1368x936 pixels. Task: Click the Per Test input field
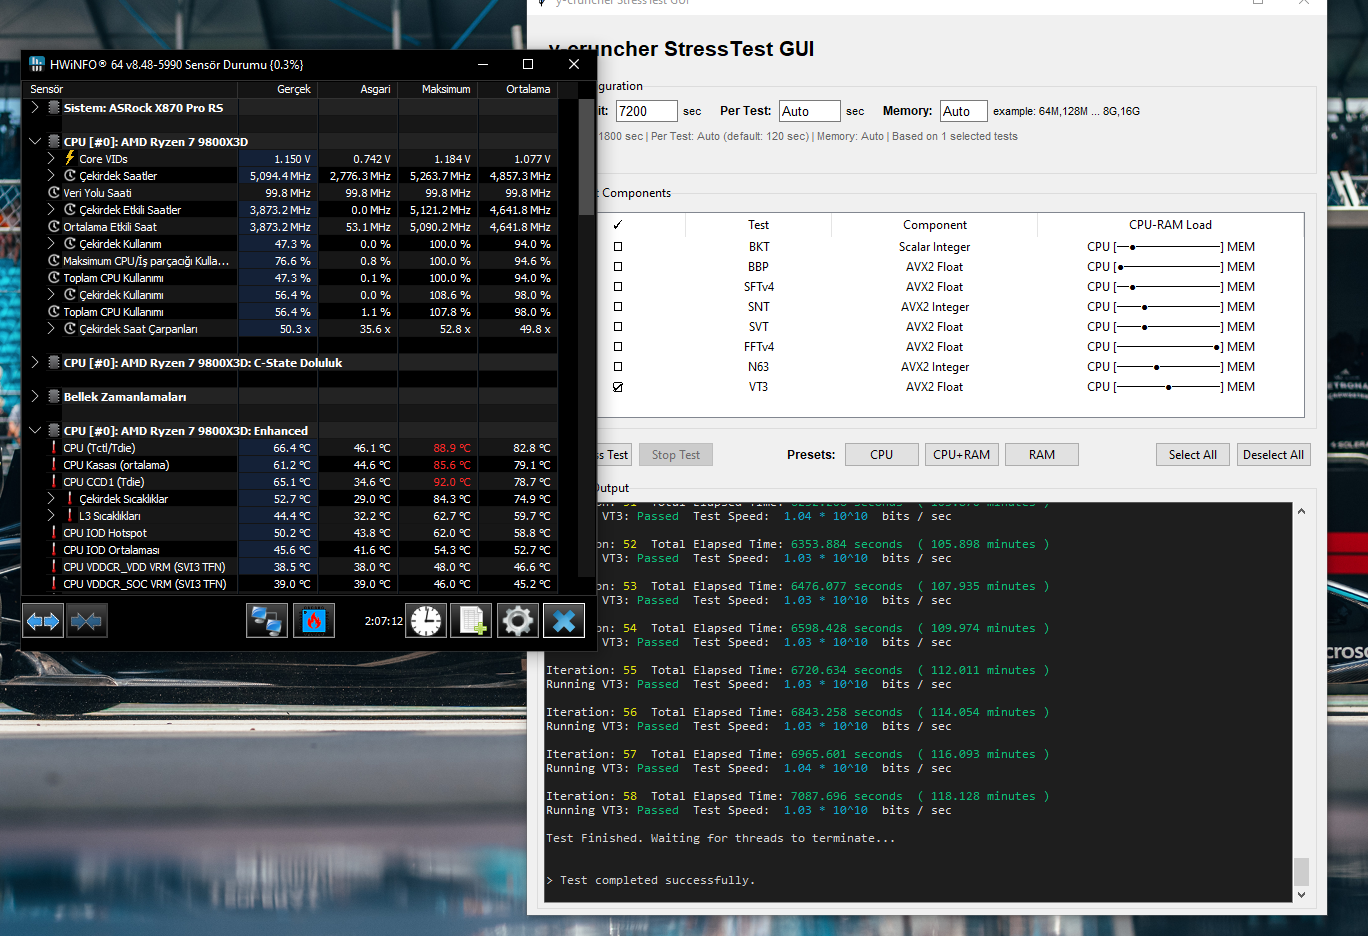pyautogui.click(x=810, y=111)
